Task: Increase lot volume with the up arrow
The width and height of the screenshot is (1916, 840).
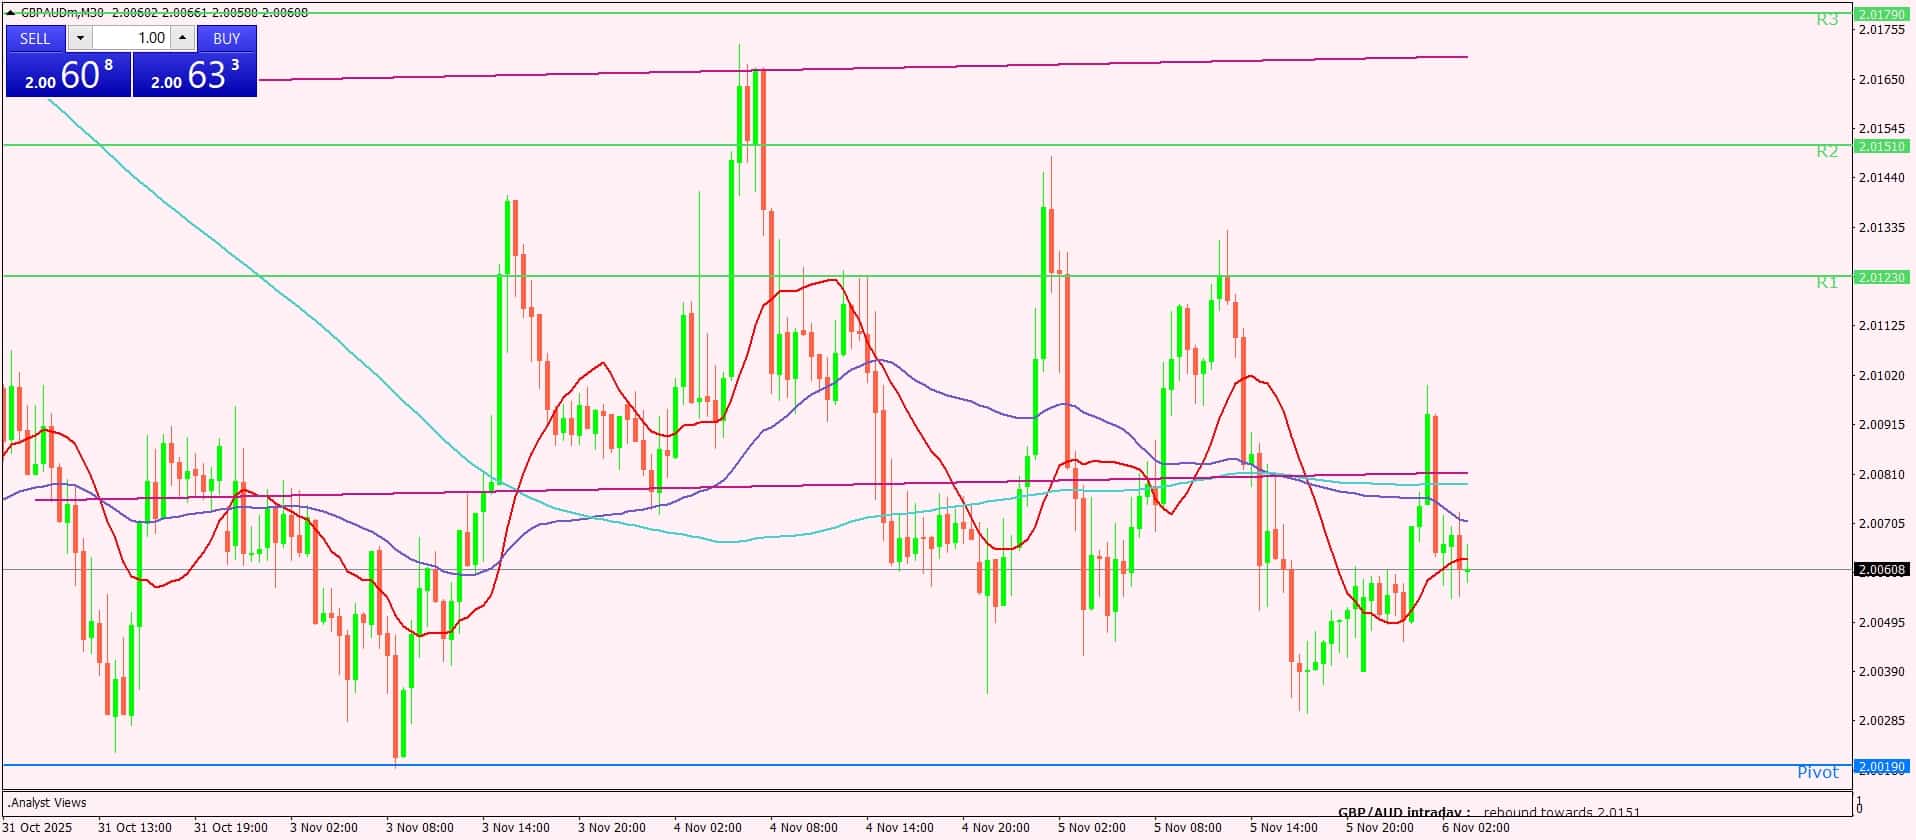Action: (x=182, y=38)
